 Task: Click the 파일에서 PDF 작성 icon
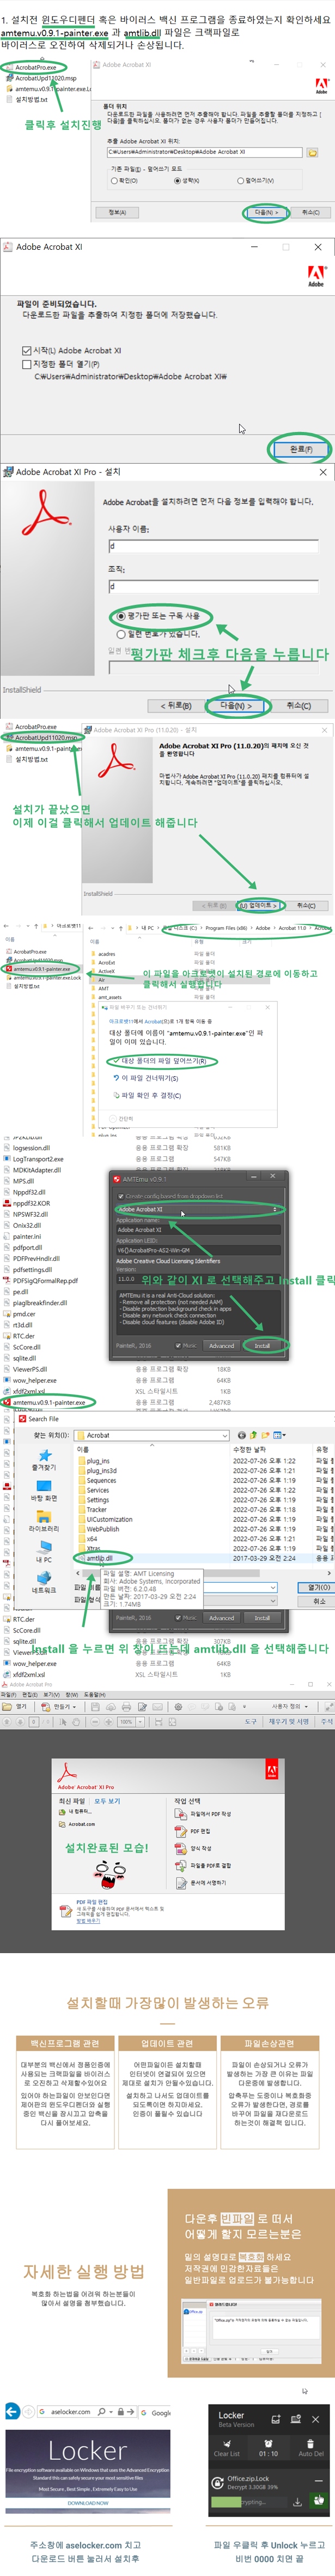[x=181, y=1814]
